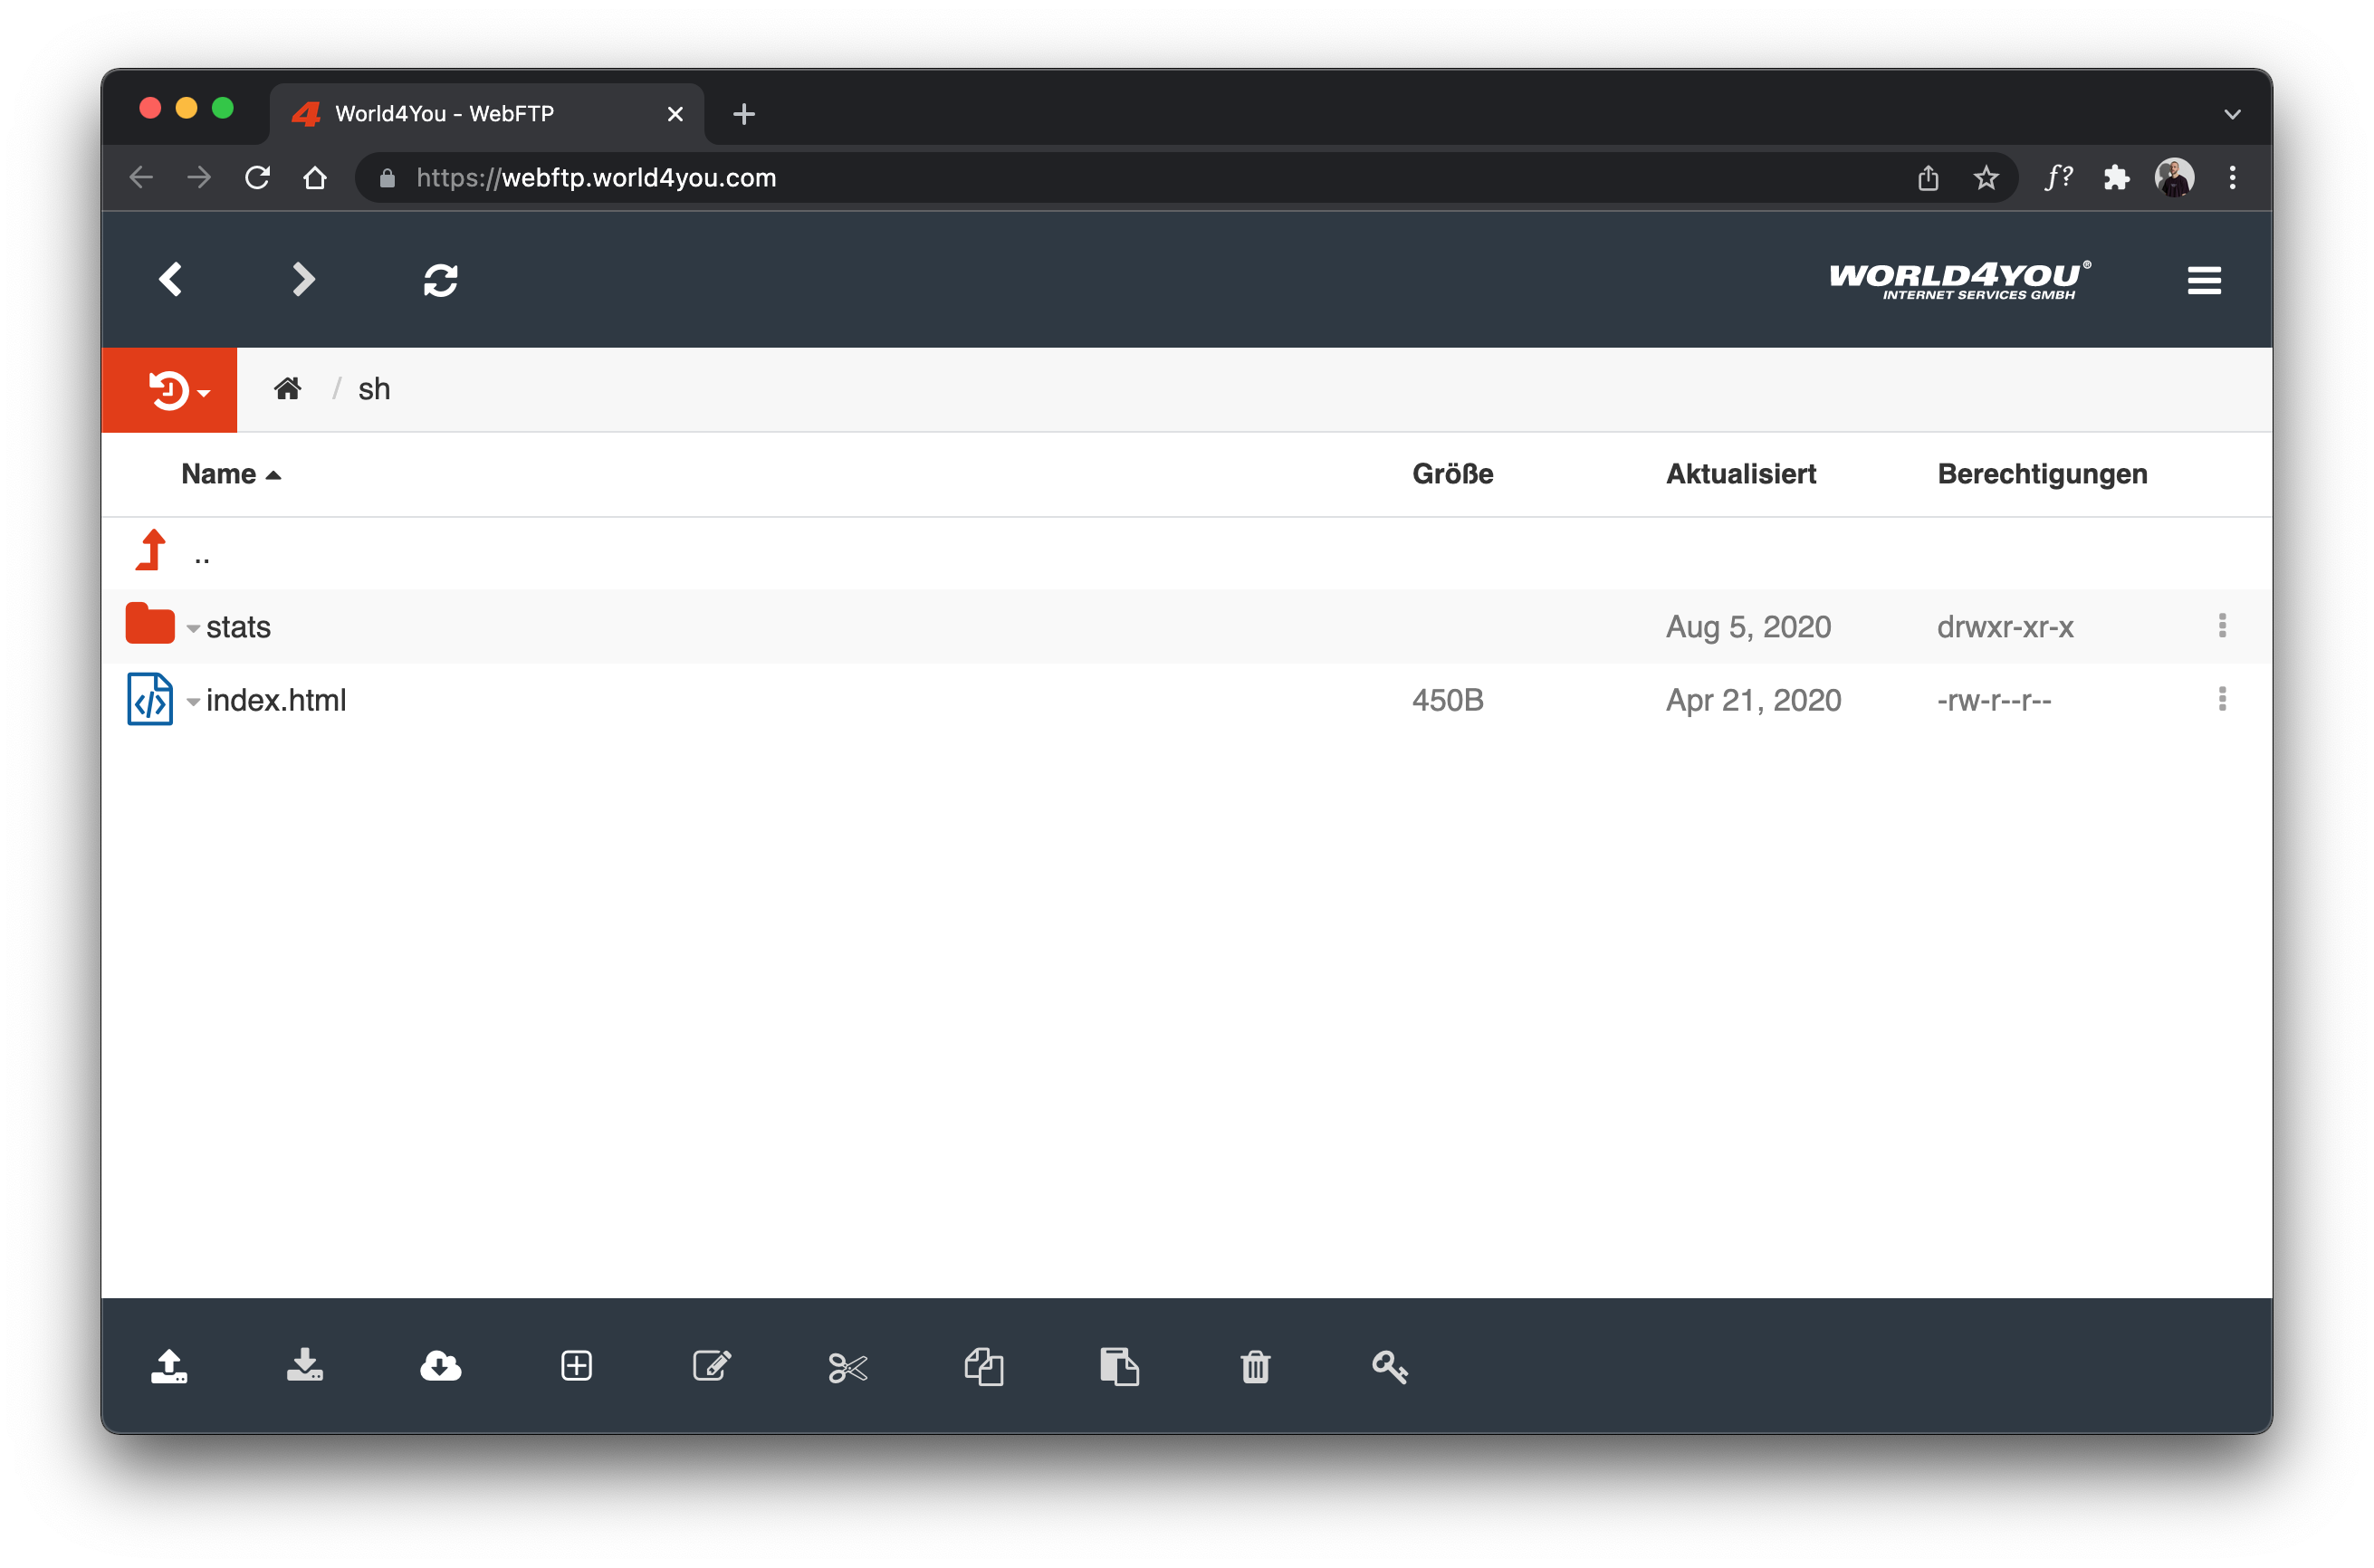The image size is (2374, 1568).
Task: Close the World4You - WebFTP tab
Action: 675,114
